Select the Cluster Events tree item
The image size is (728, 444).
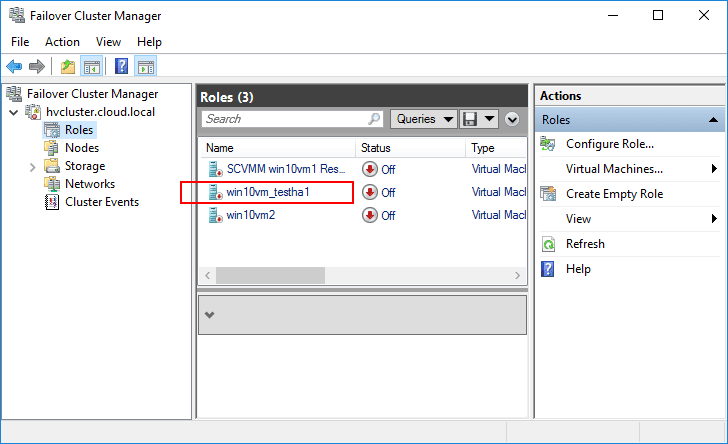coord(102,202)
